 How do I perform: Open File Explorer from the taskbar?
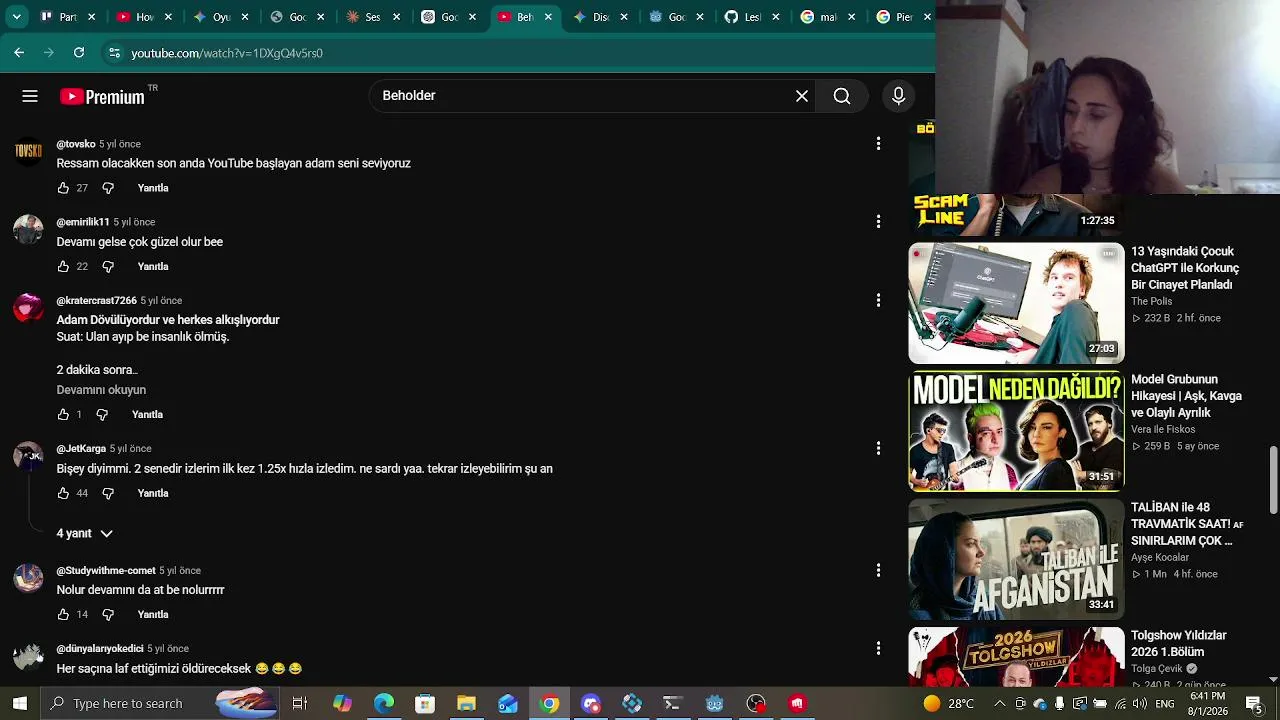[466, 703]
